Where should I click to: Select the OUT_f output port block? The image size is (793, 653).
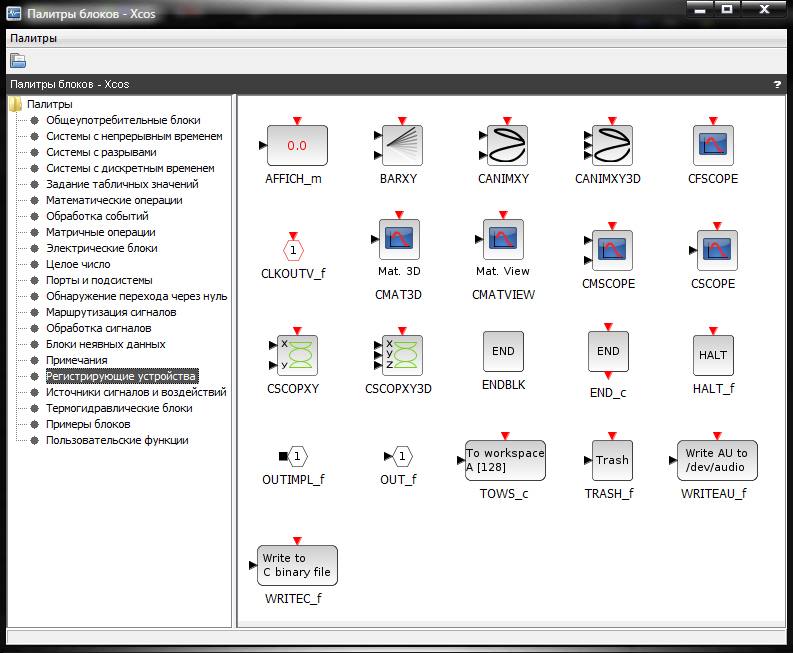coord(399,456)
